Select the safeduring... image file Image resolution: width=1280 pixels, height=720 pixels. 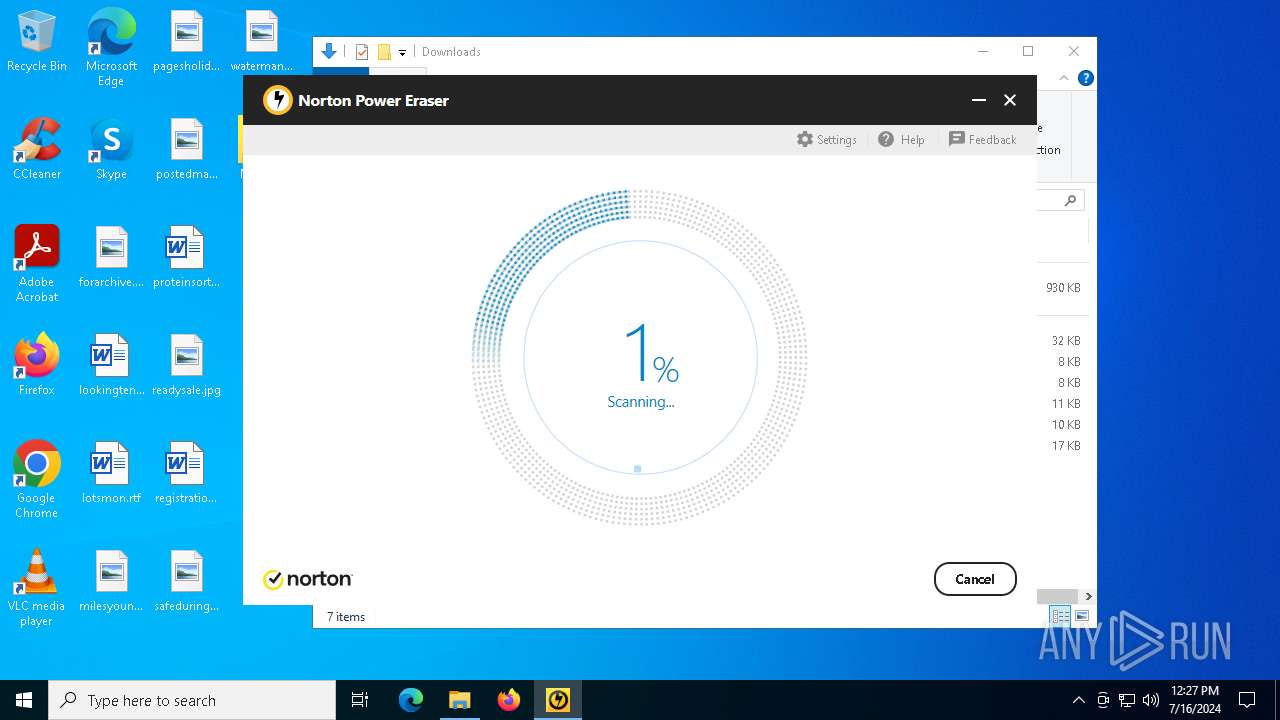[x=186, y=582]
